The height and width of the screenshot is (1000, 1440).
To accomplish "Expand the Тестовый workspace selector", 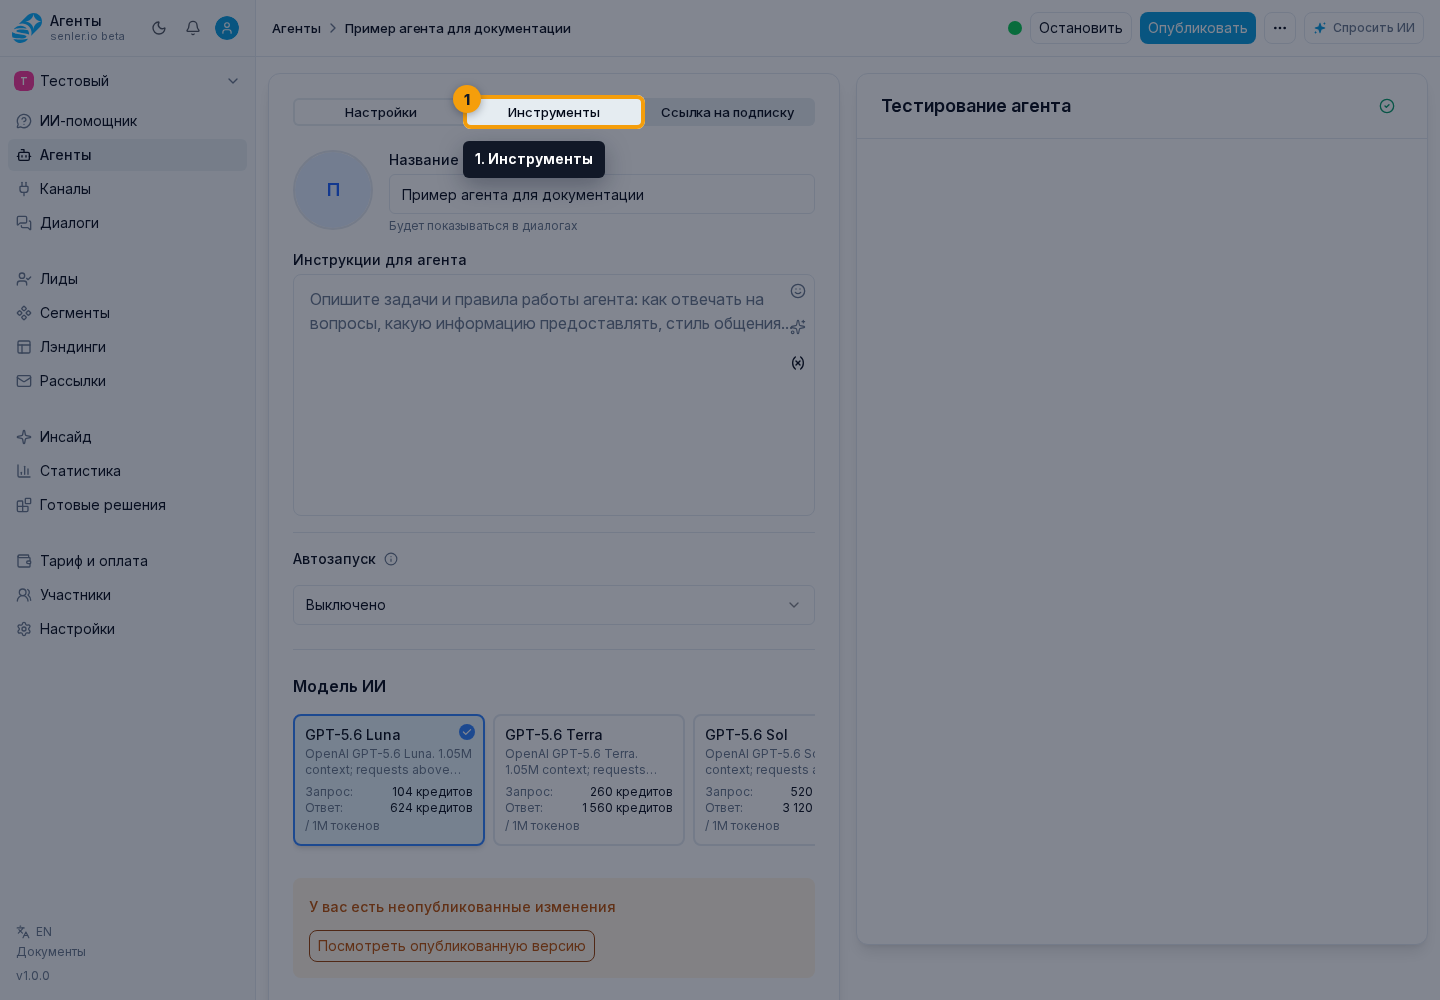I will [x=127, y=81].
